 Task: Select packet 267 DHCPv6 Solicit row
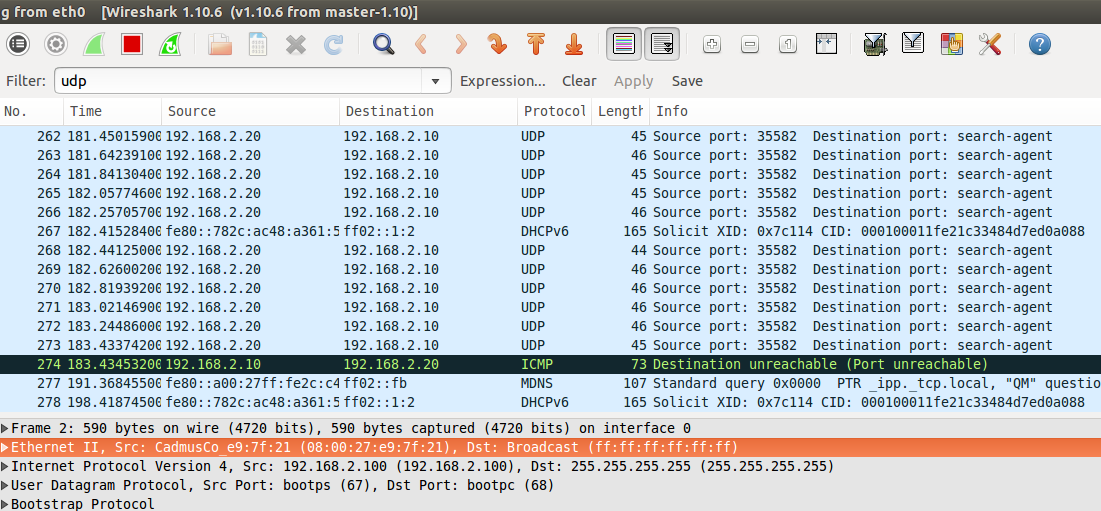pyautogui.click(x=550, y=232)
